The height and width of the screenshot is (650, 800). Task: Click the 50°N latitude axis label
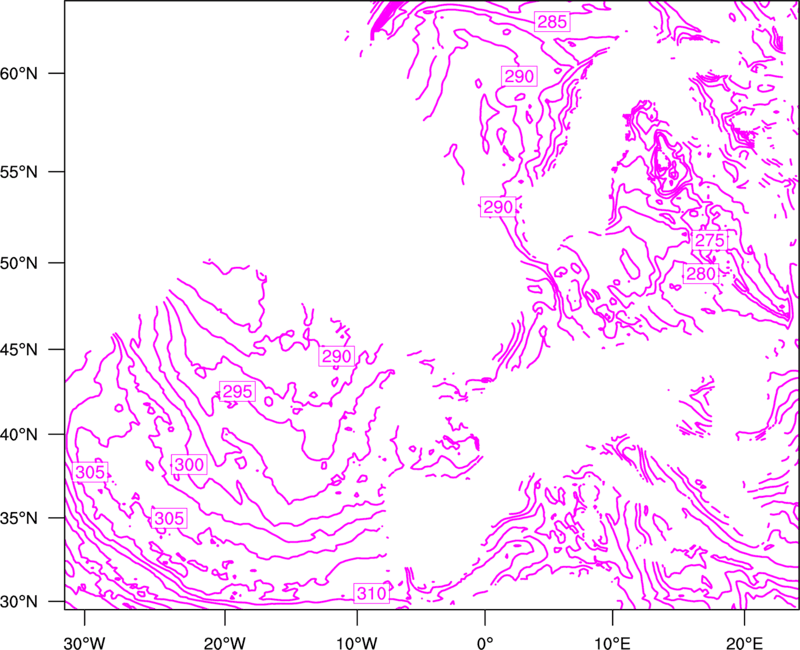(x=19, y=263)
